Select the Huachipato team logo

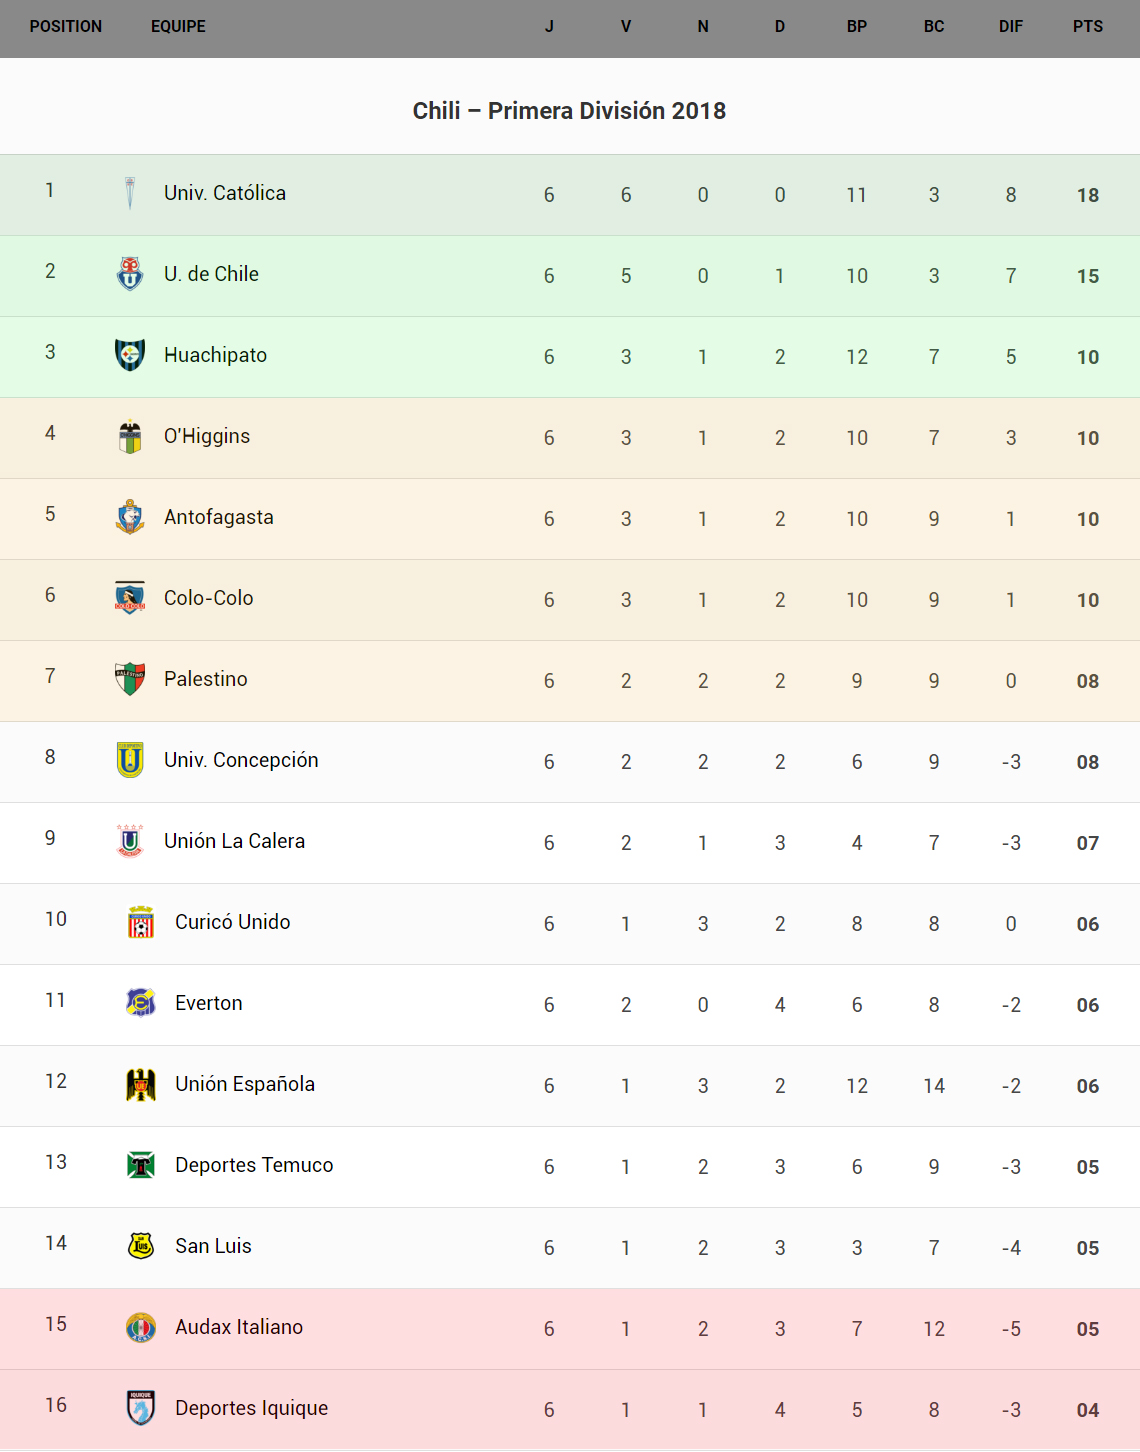[x=130, y=355]
